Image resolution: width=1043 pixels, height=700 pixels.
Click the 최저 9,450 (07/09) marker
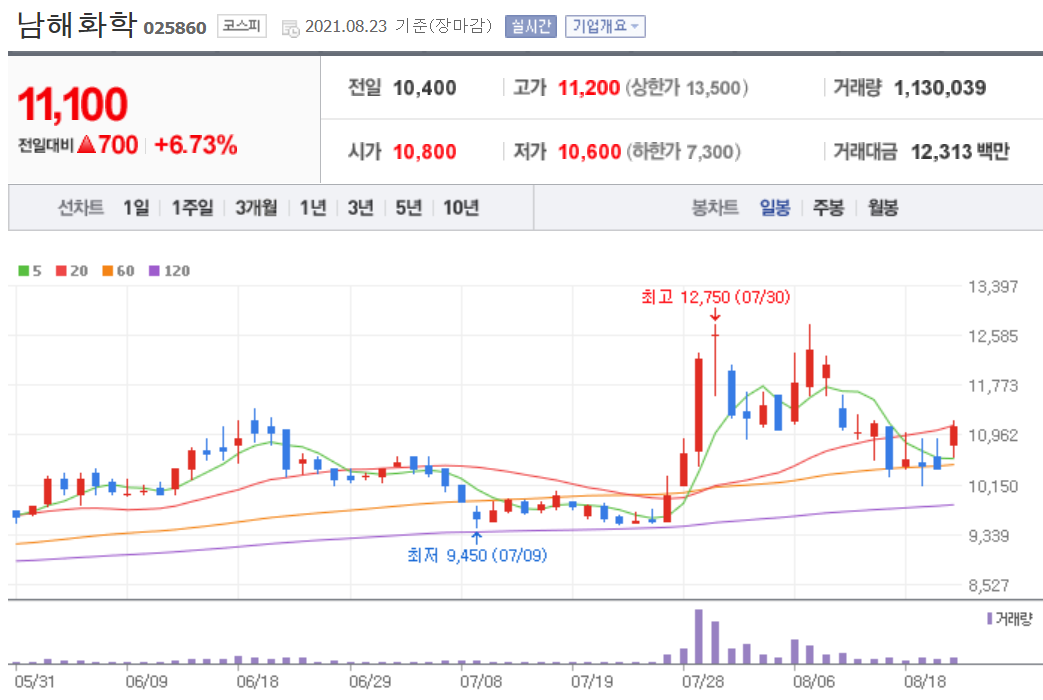[x=477, y=555]
